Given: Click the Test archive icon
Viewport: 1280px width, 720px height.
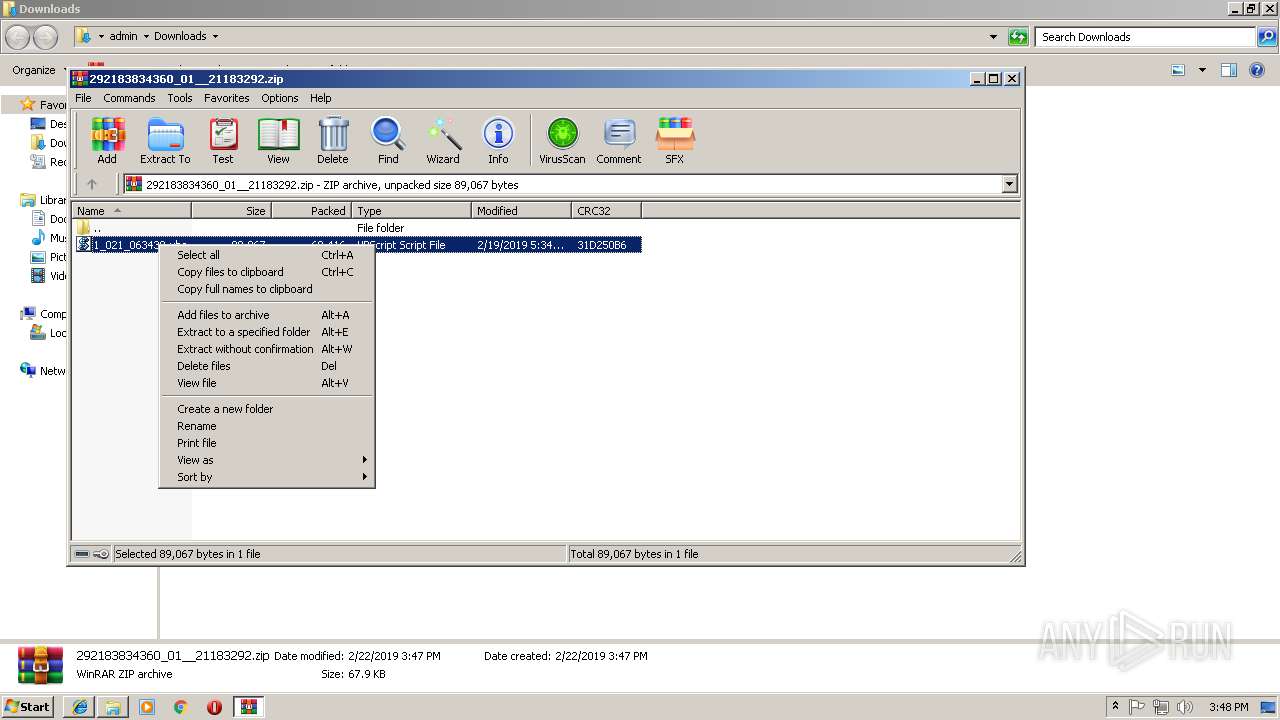Looking at the screenshot, I should point(223,140).
